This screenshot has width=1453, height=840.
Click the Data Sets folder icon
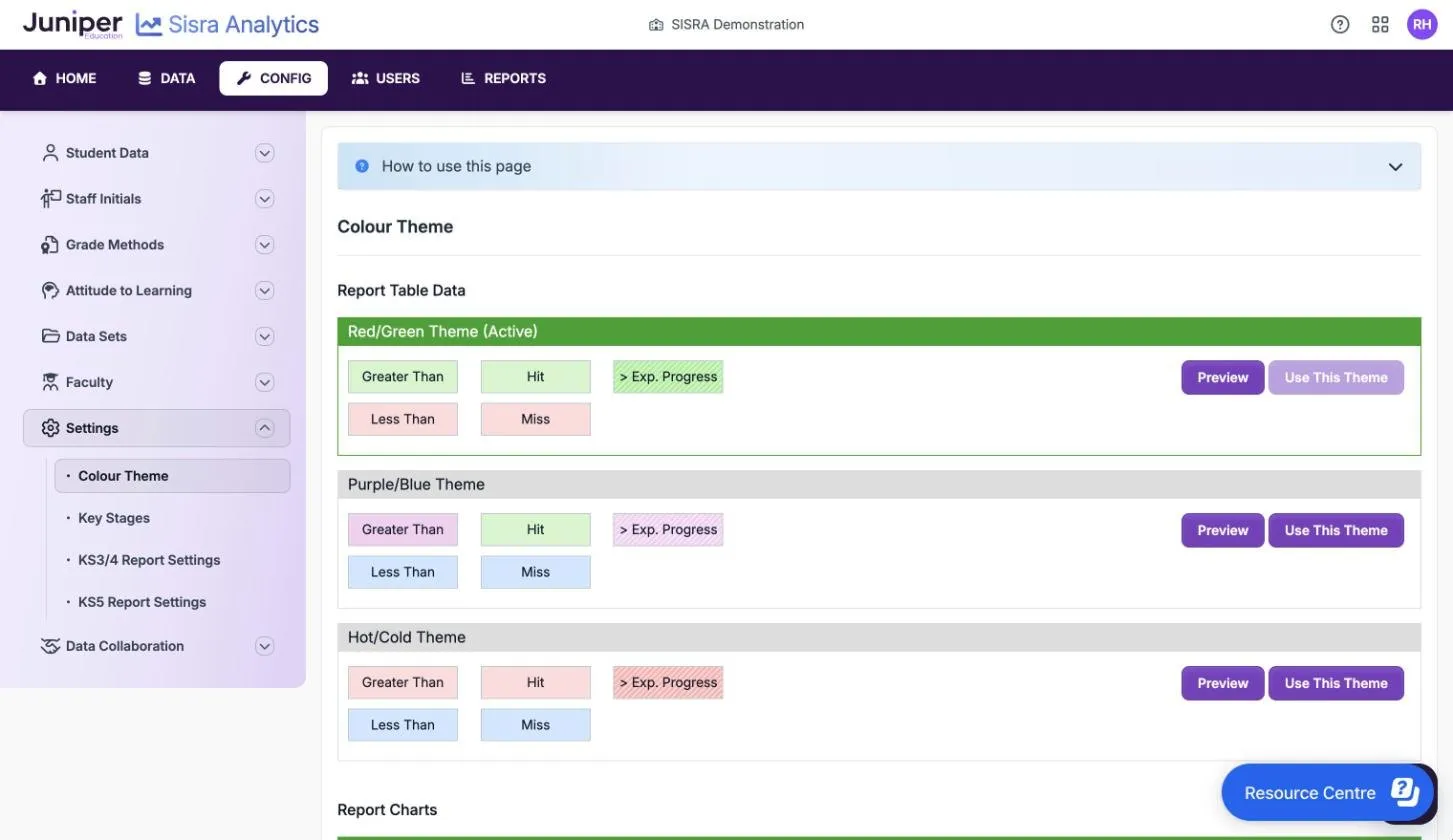pos(50,336)
